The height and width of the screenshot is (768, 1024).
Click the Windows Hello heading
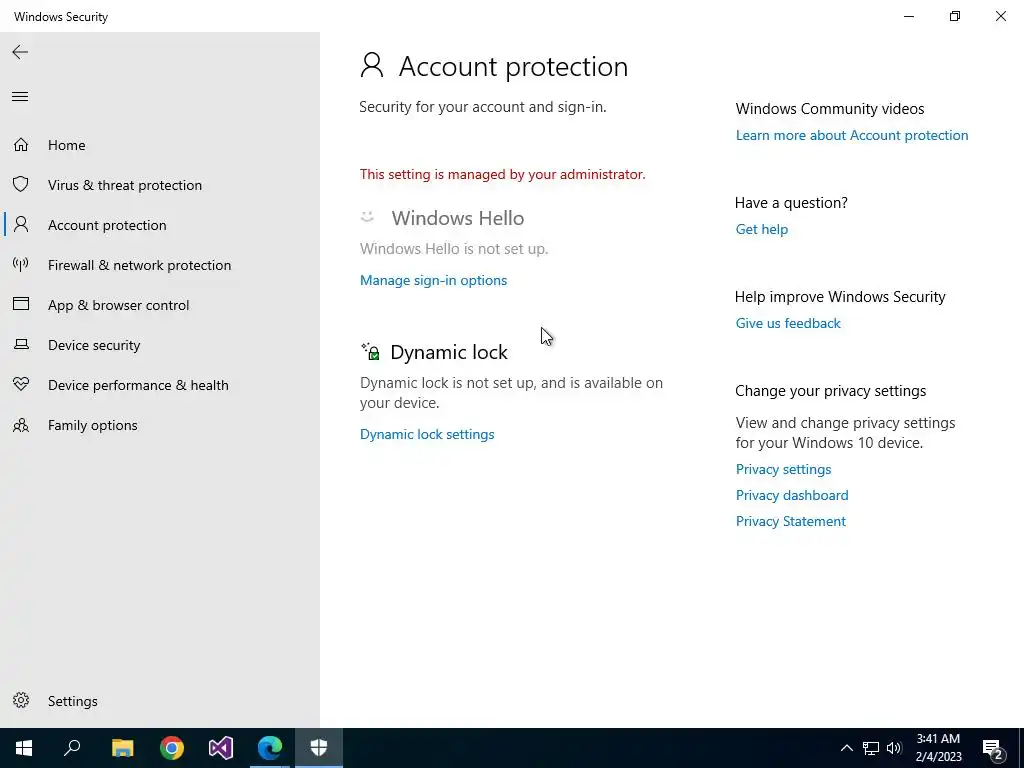click(x=458, y=218)
